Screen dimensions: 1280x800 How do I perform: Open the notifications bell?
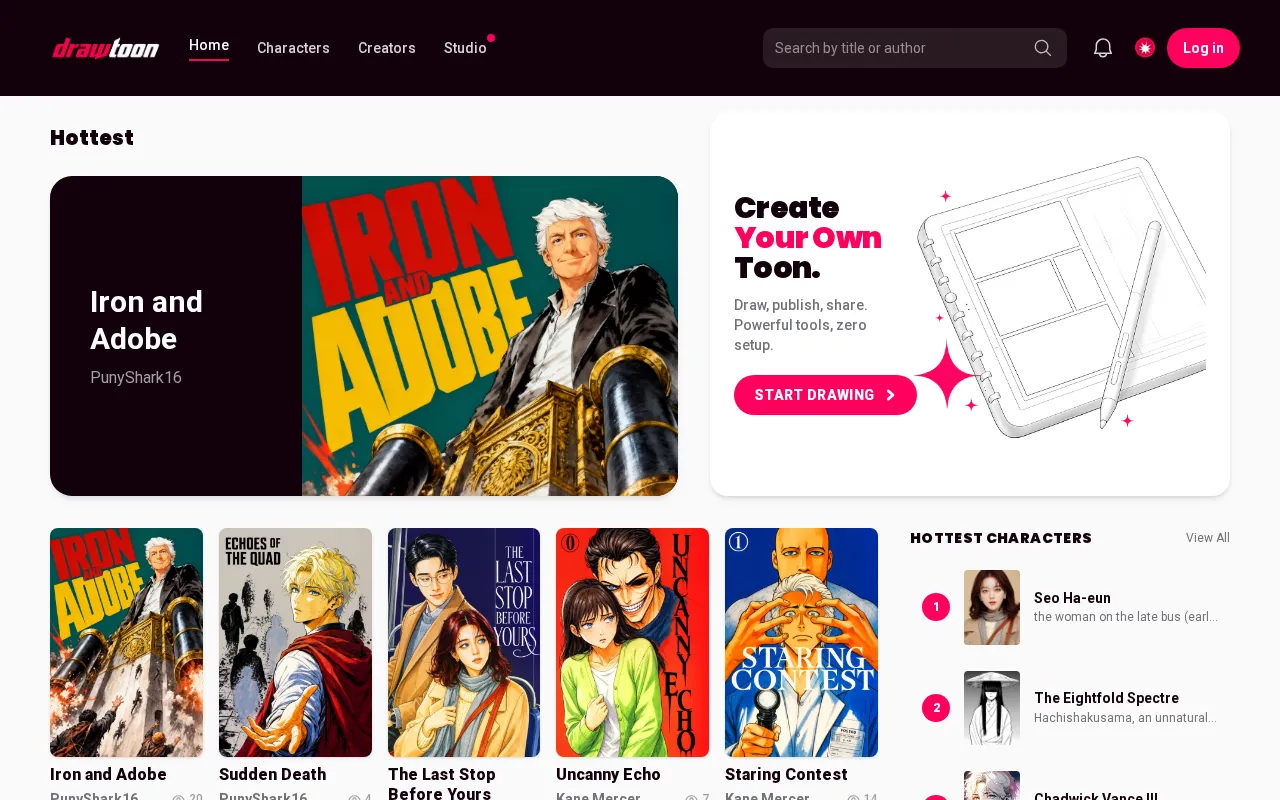1103,48
